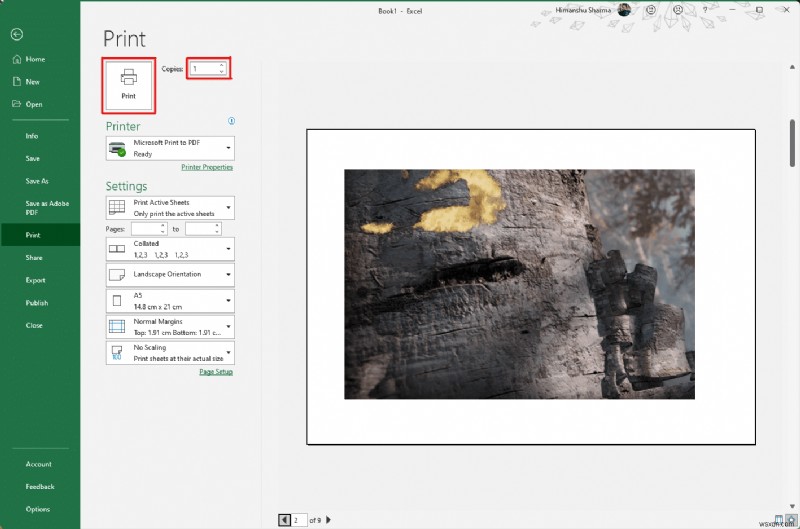Click the smiley face feedback icon

point(652,10)
